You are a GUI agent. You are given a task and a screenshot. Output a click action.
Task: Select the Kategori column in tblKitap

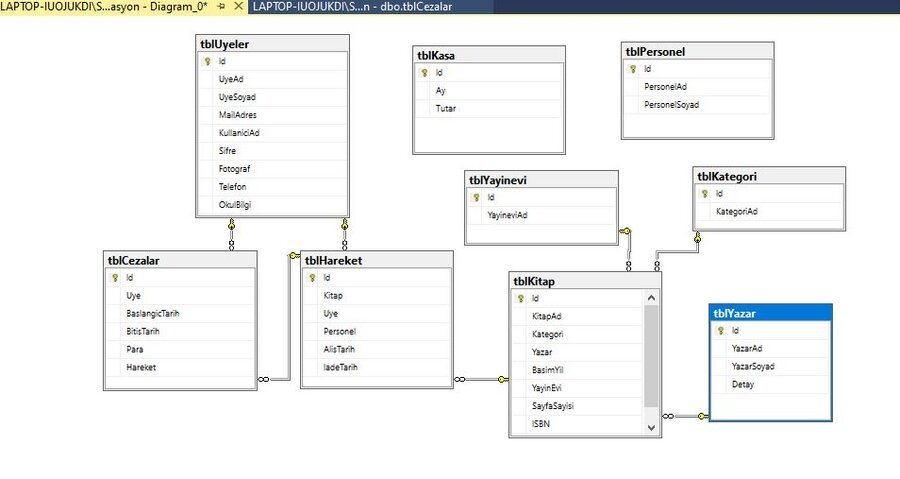pos(578,334)
